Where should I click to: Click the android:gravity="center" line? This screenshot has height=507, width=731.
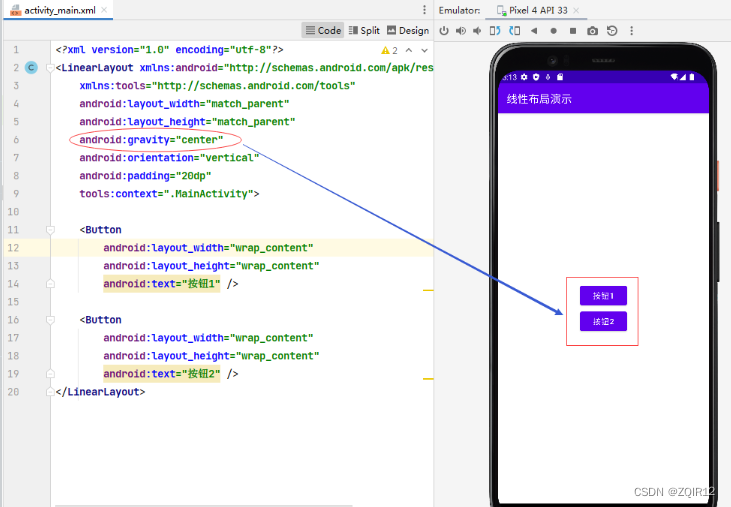pyautogui.click(x=151, y=140)
